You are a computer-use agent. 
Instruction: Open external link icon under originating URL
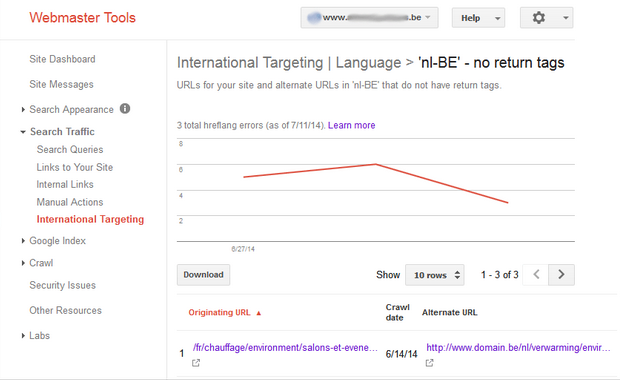click(196, 363)
